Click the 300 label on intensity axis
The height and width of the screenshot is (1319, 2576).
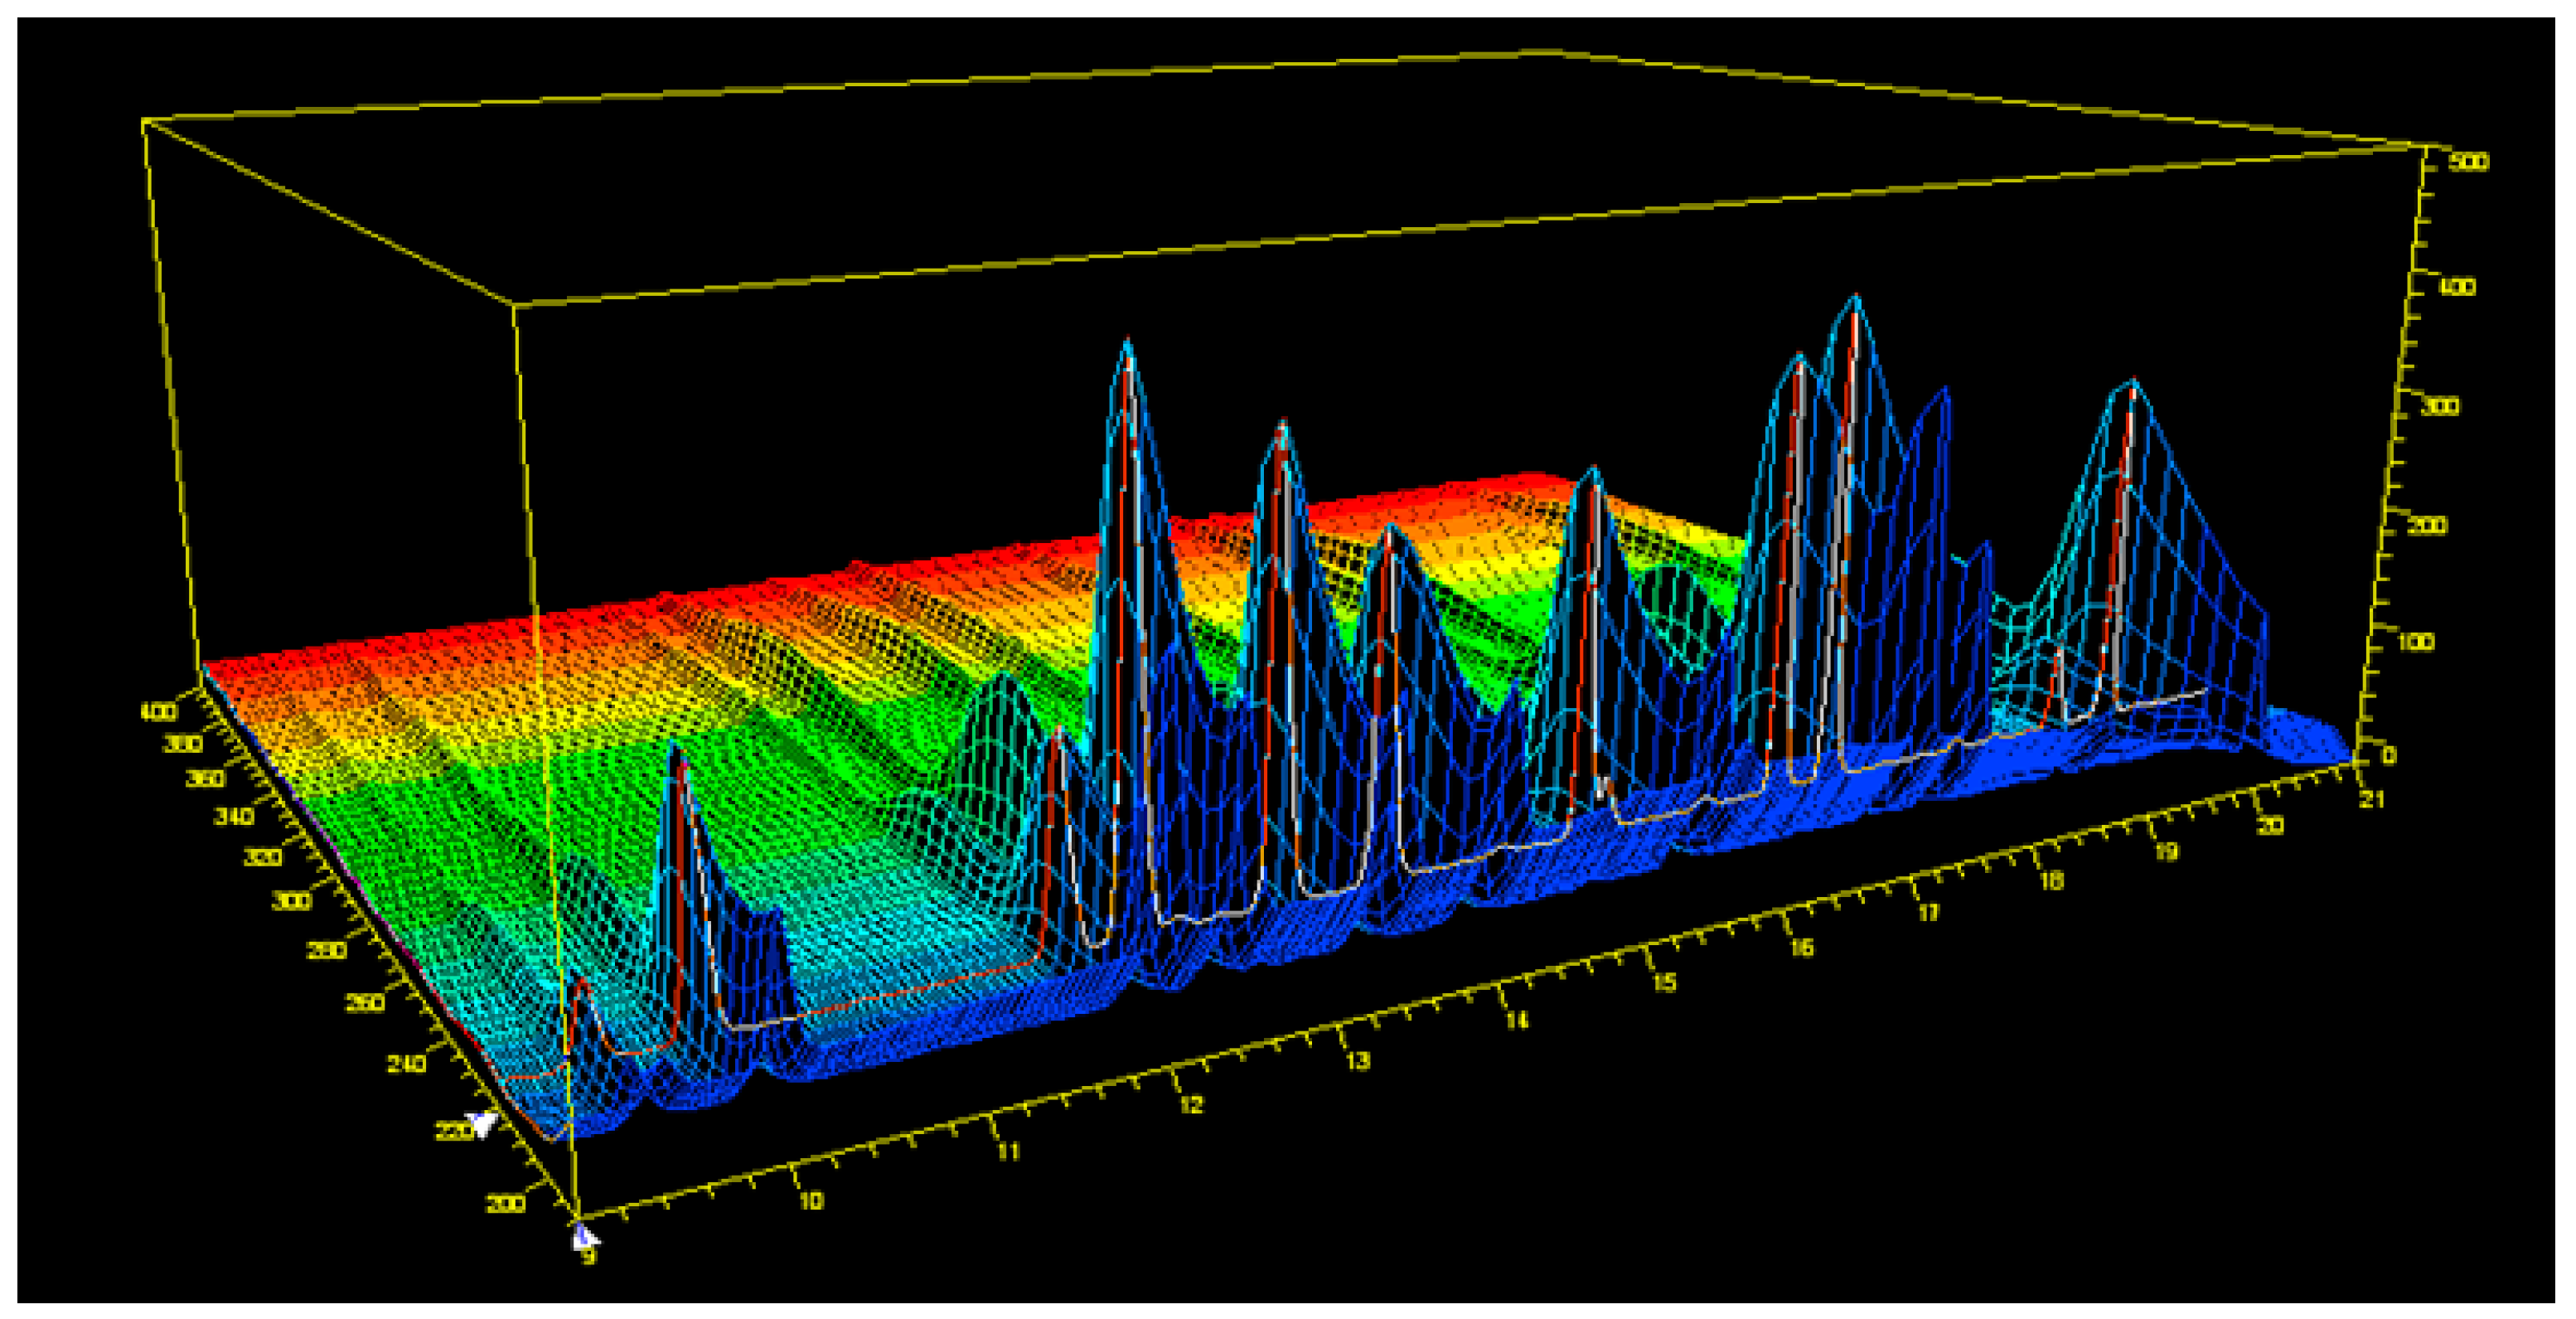[x=2441, y=407]
